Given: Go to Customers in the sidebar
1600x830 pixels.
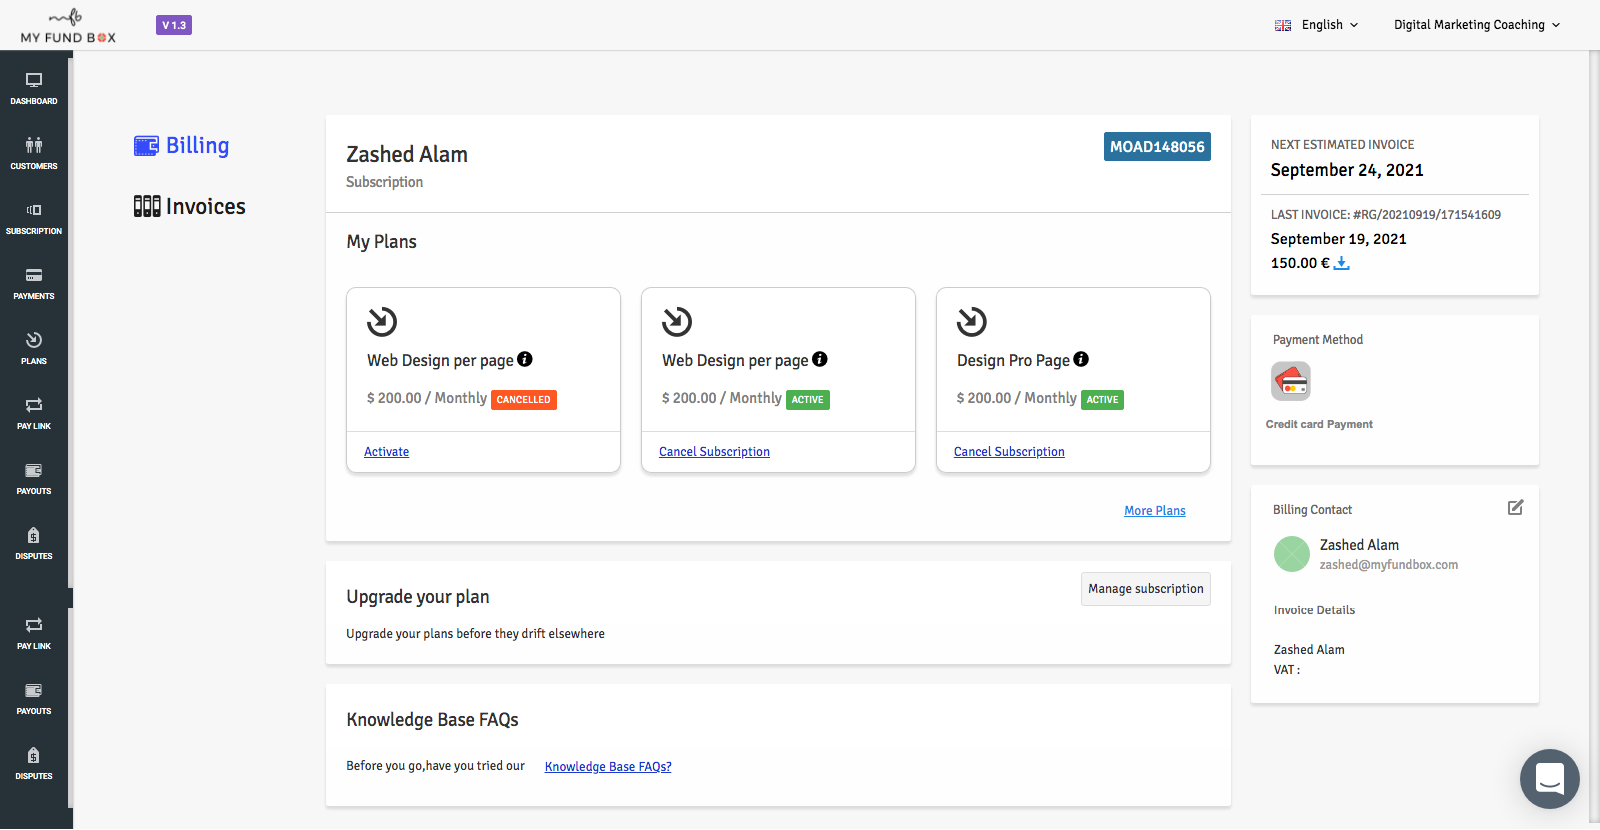Looking at the screenshot, I should (34, 153).
